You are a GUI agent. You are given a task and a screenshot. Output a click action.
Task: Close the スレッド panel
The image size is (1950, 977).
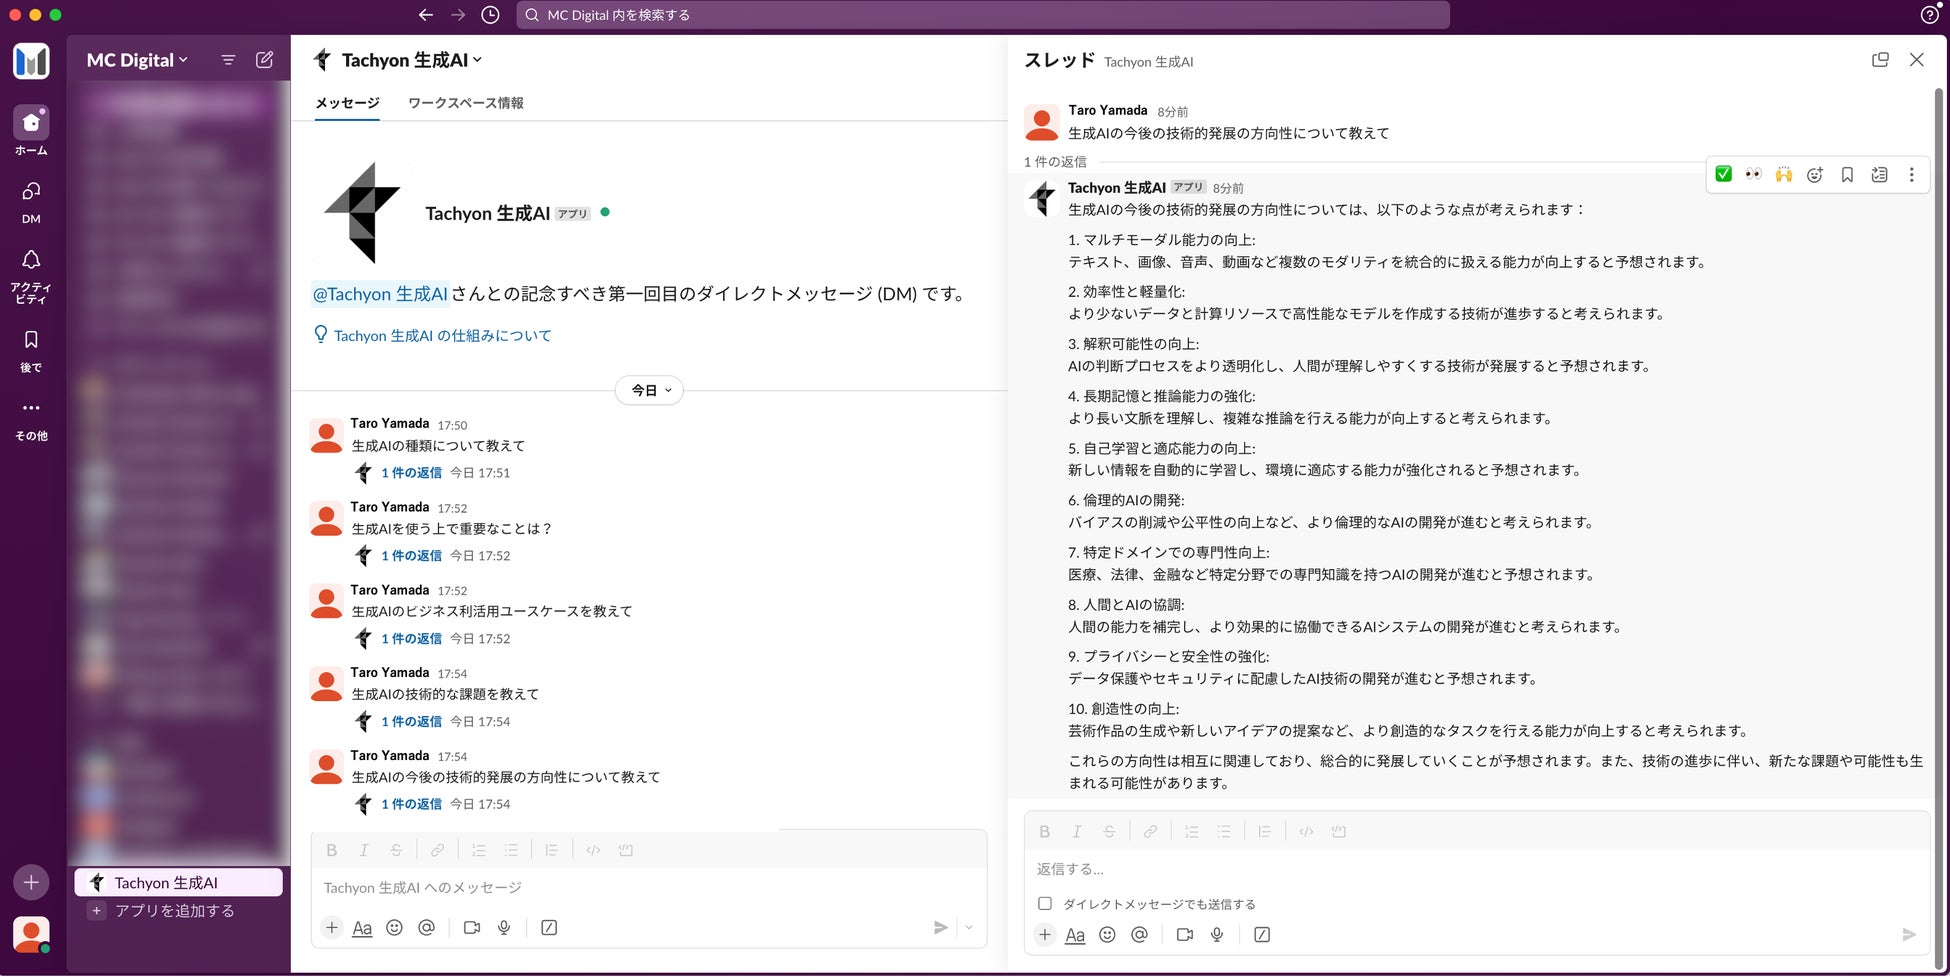pyautogui.click(x=1916, y=60)
